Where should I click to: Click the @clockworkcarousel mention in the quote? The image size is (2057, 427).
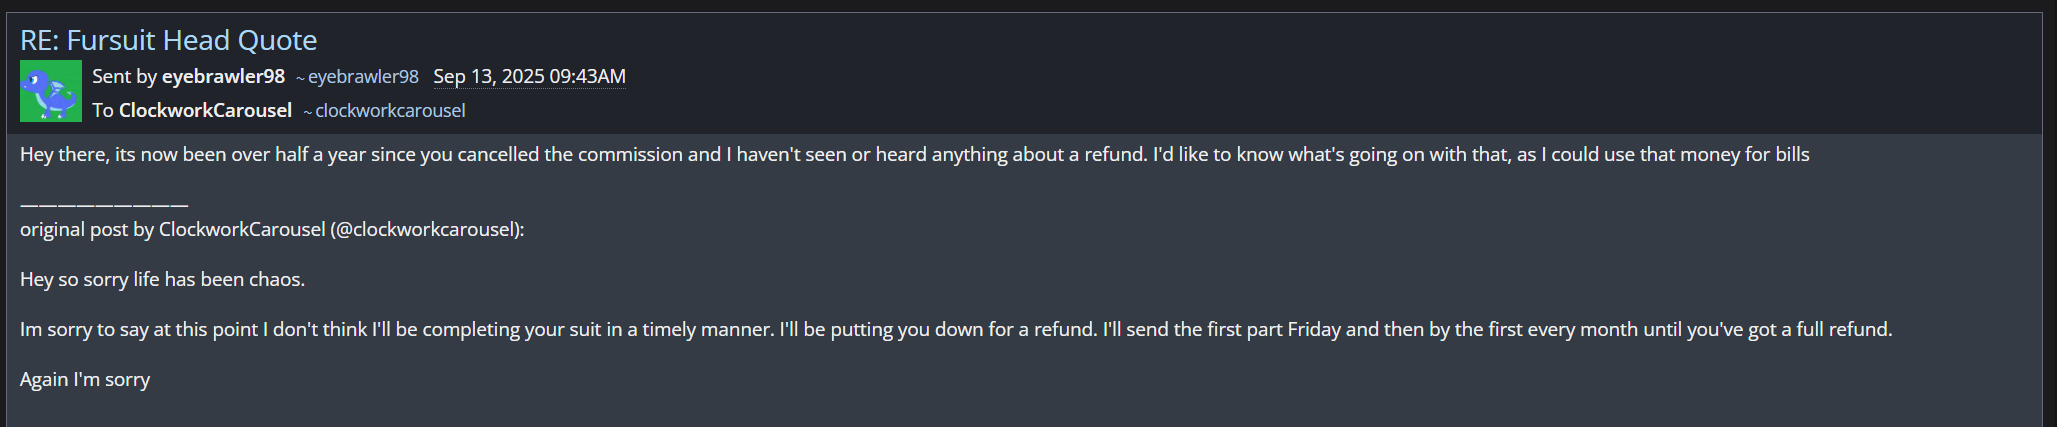tap(426, 230)
